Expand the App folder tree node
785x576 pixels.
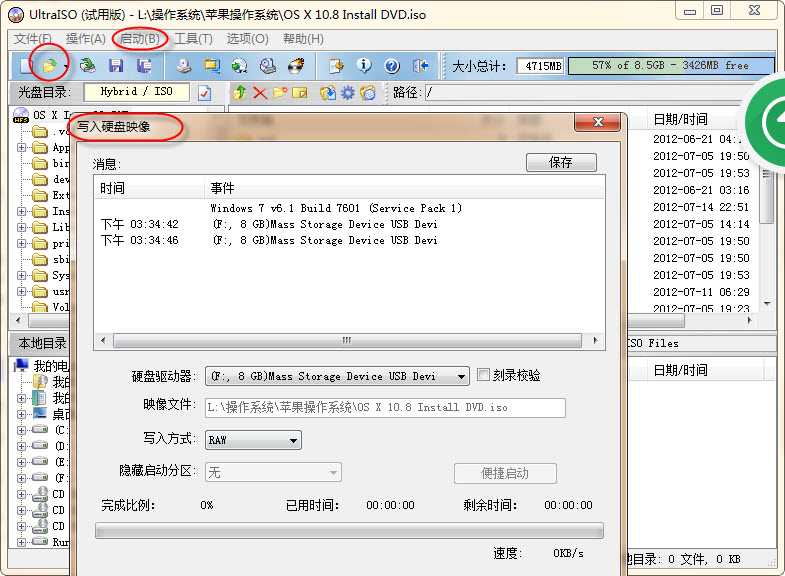[22, 148]
